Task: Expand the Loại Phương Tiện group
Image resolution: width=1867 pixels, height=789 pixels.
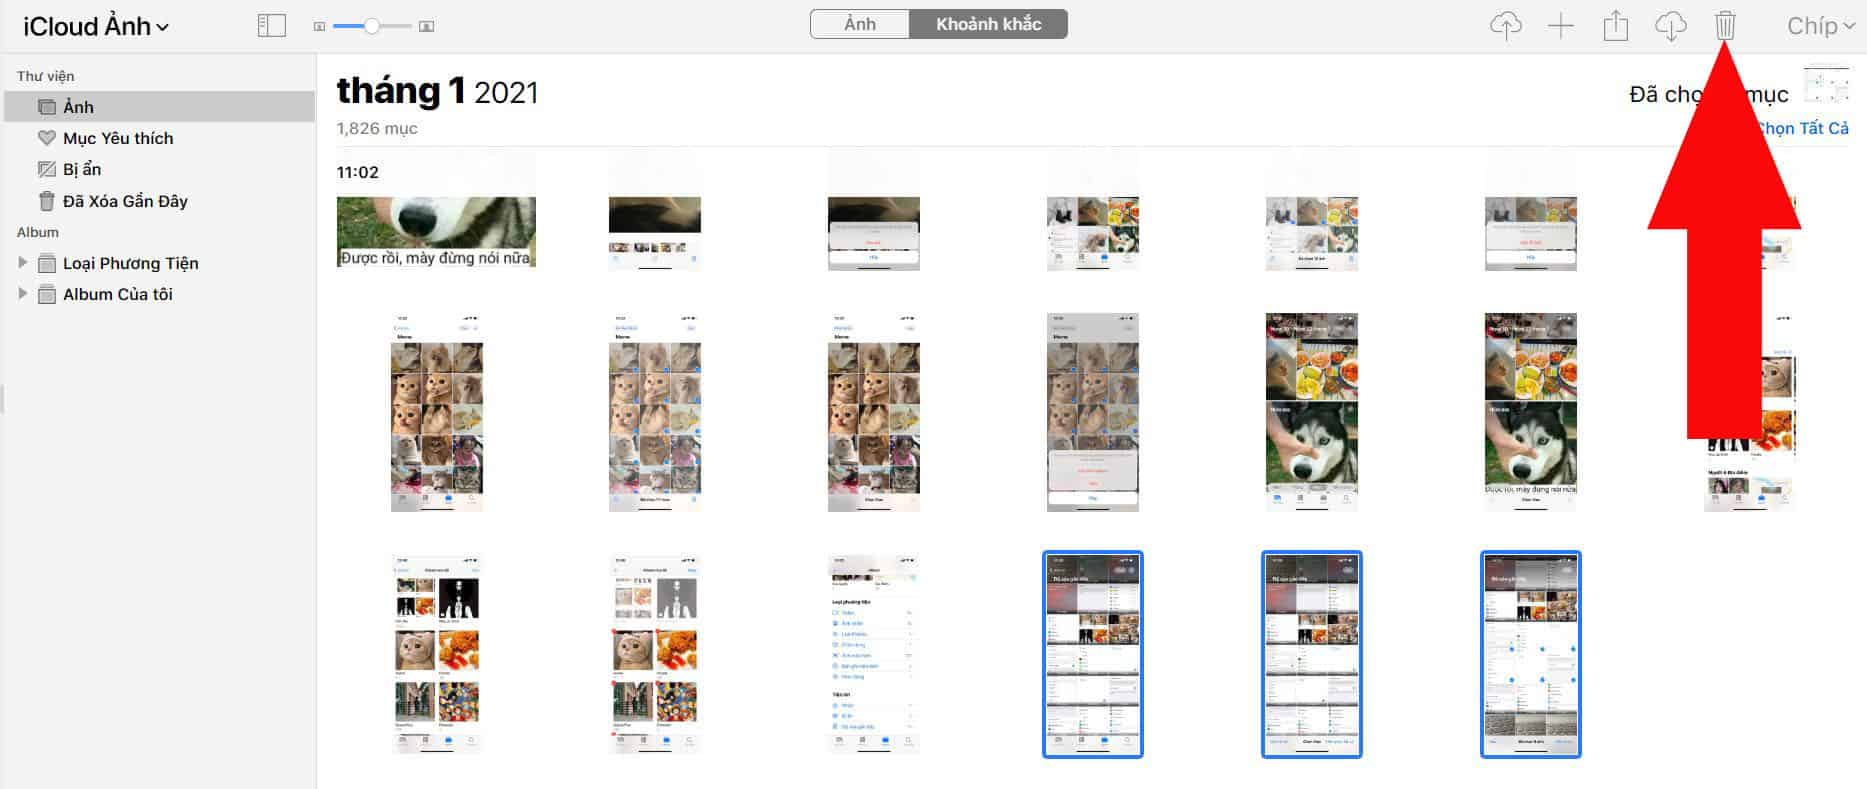Action: pyautogui.click(x=23, y=263)
